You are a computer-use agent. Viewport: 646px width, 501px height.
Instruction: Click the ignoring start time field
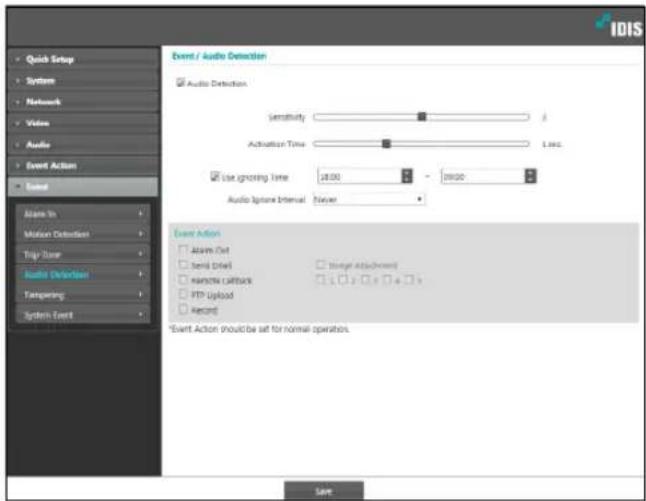(360, 176)
